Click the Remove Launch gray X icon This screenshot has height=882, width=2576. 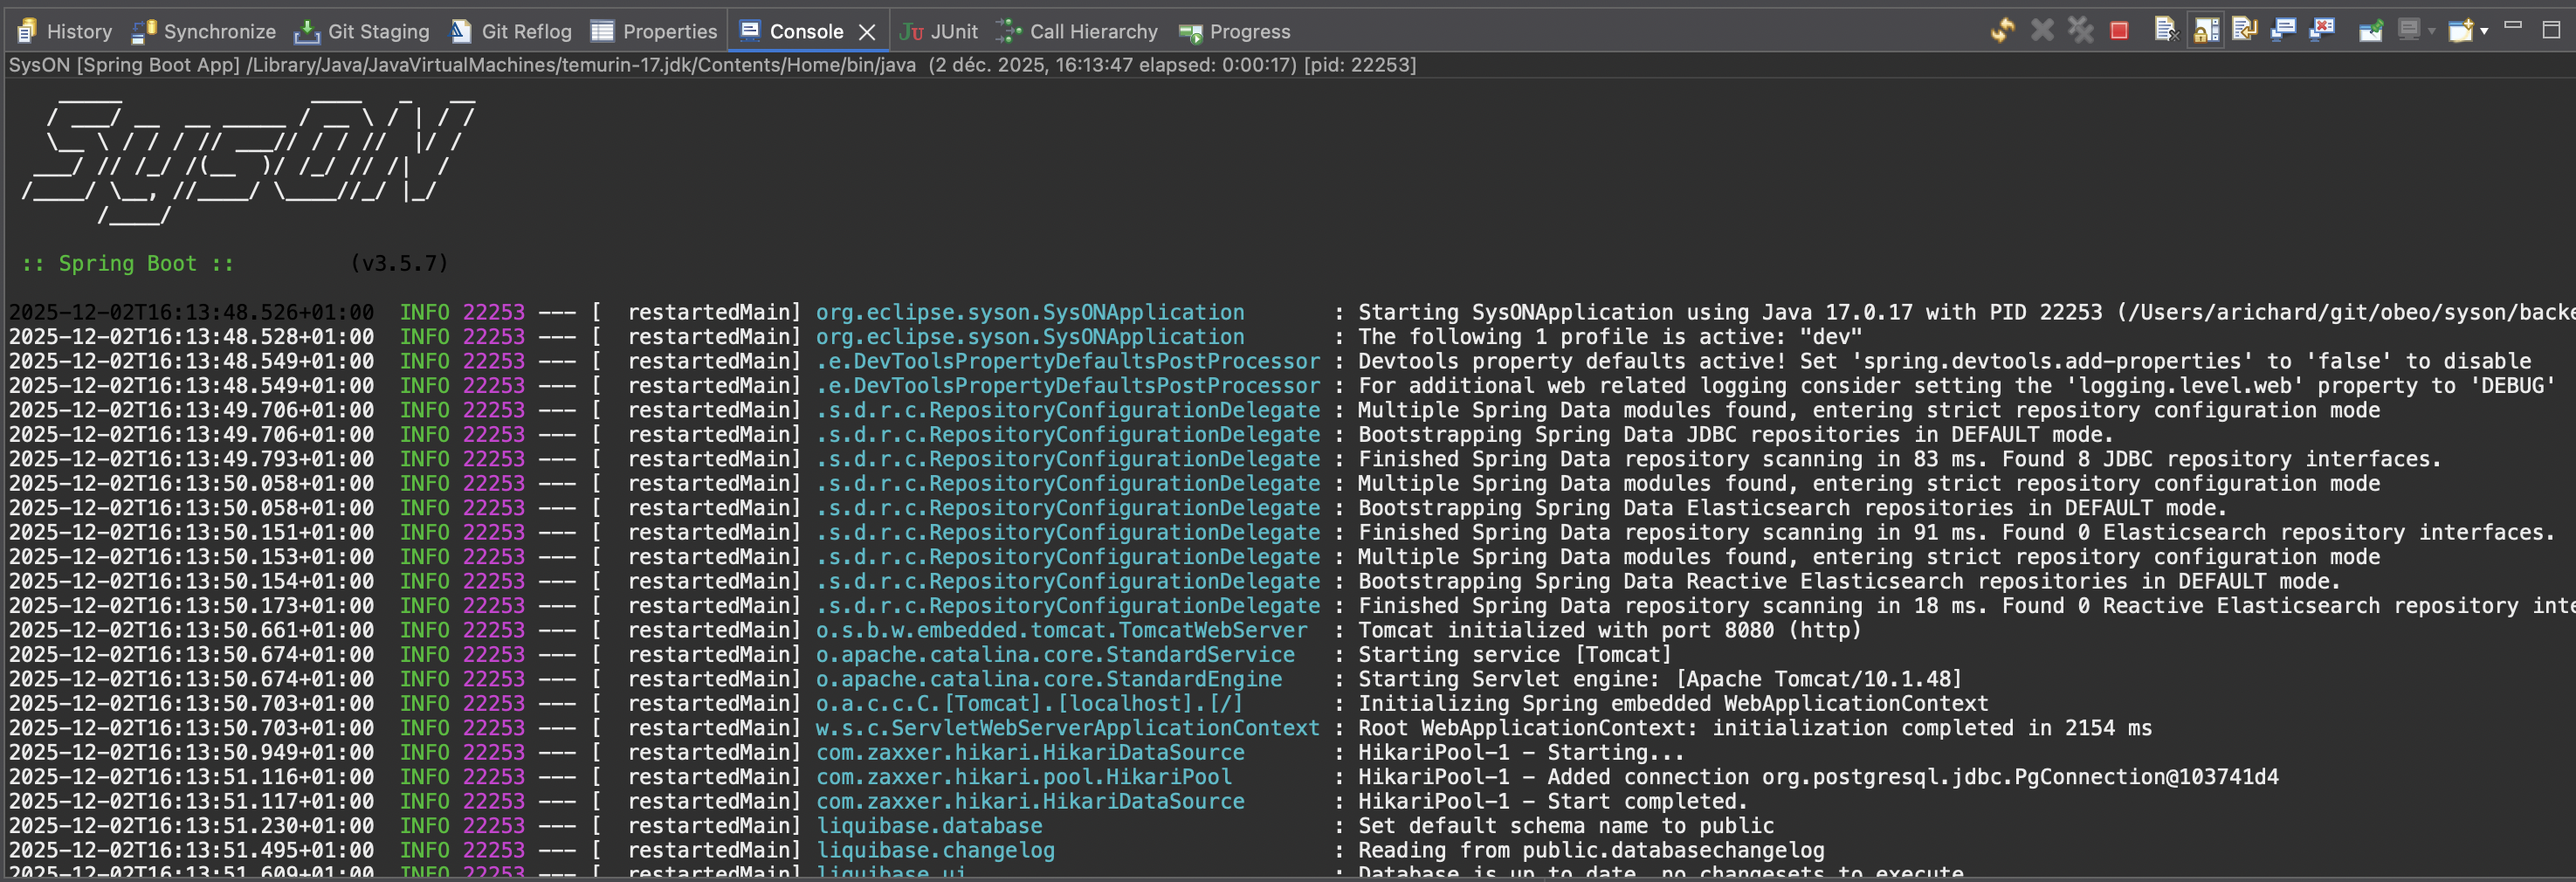click(x=2042, y=31)
